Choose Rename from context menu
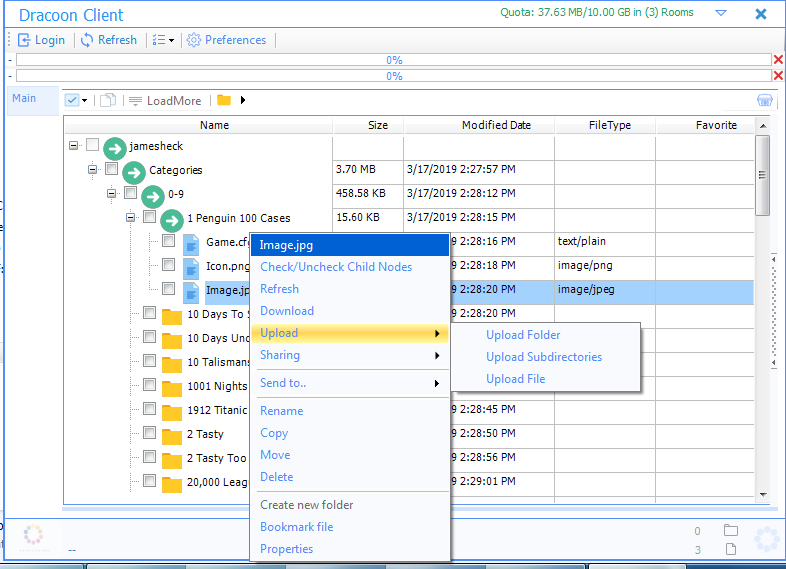This screenshot has width=786, height=569. pyautogui.click(x=350, y=411)
